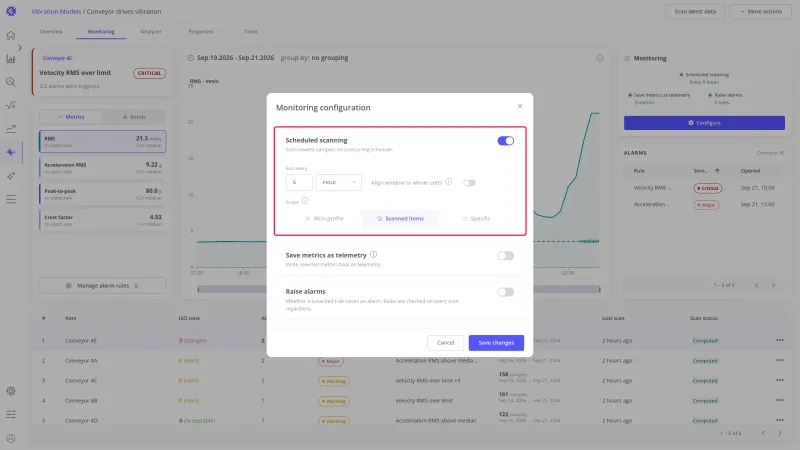Open the sliders icon in sidebar
The height and width of the screenshot is (450, 800).
[x=11, y=414]
